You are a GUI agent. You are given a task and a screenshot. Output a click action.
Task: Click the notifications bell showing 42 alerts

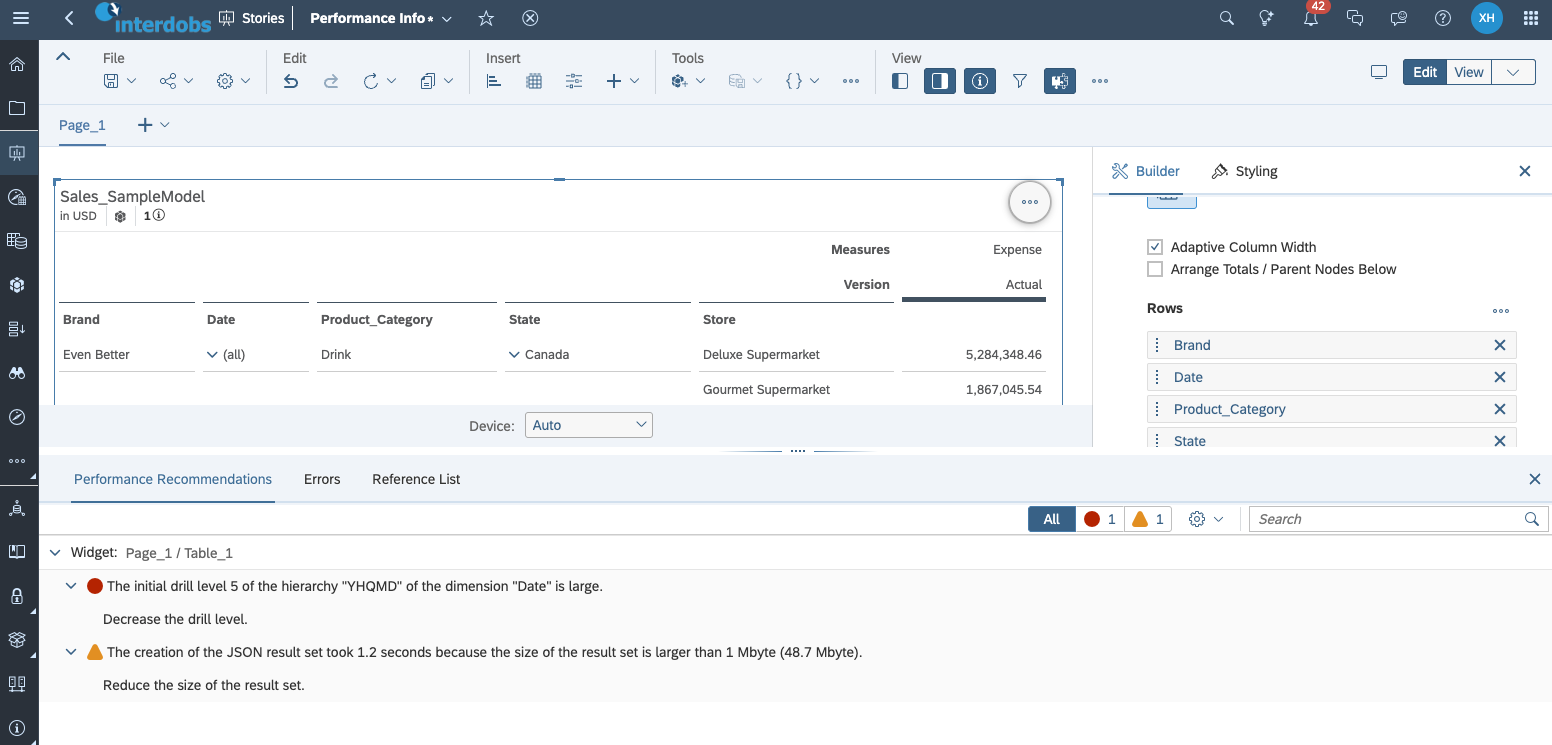1310,18
